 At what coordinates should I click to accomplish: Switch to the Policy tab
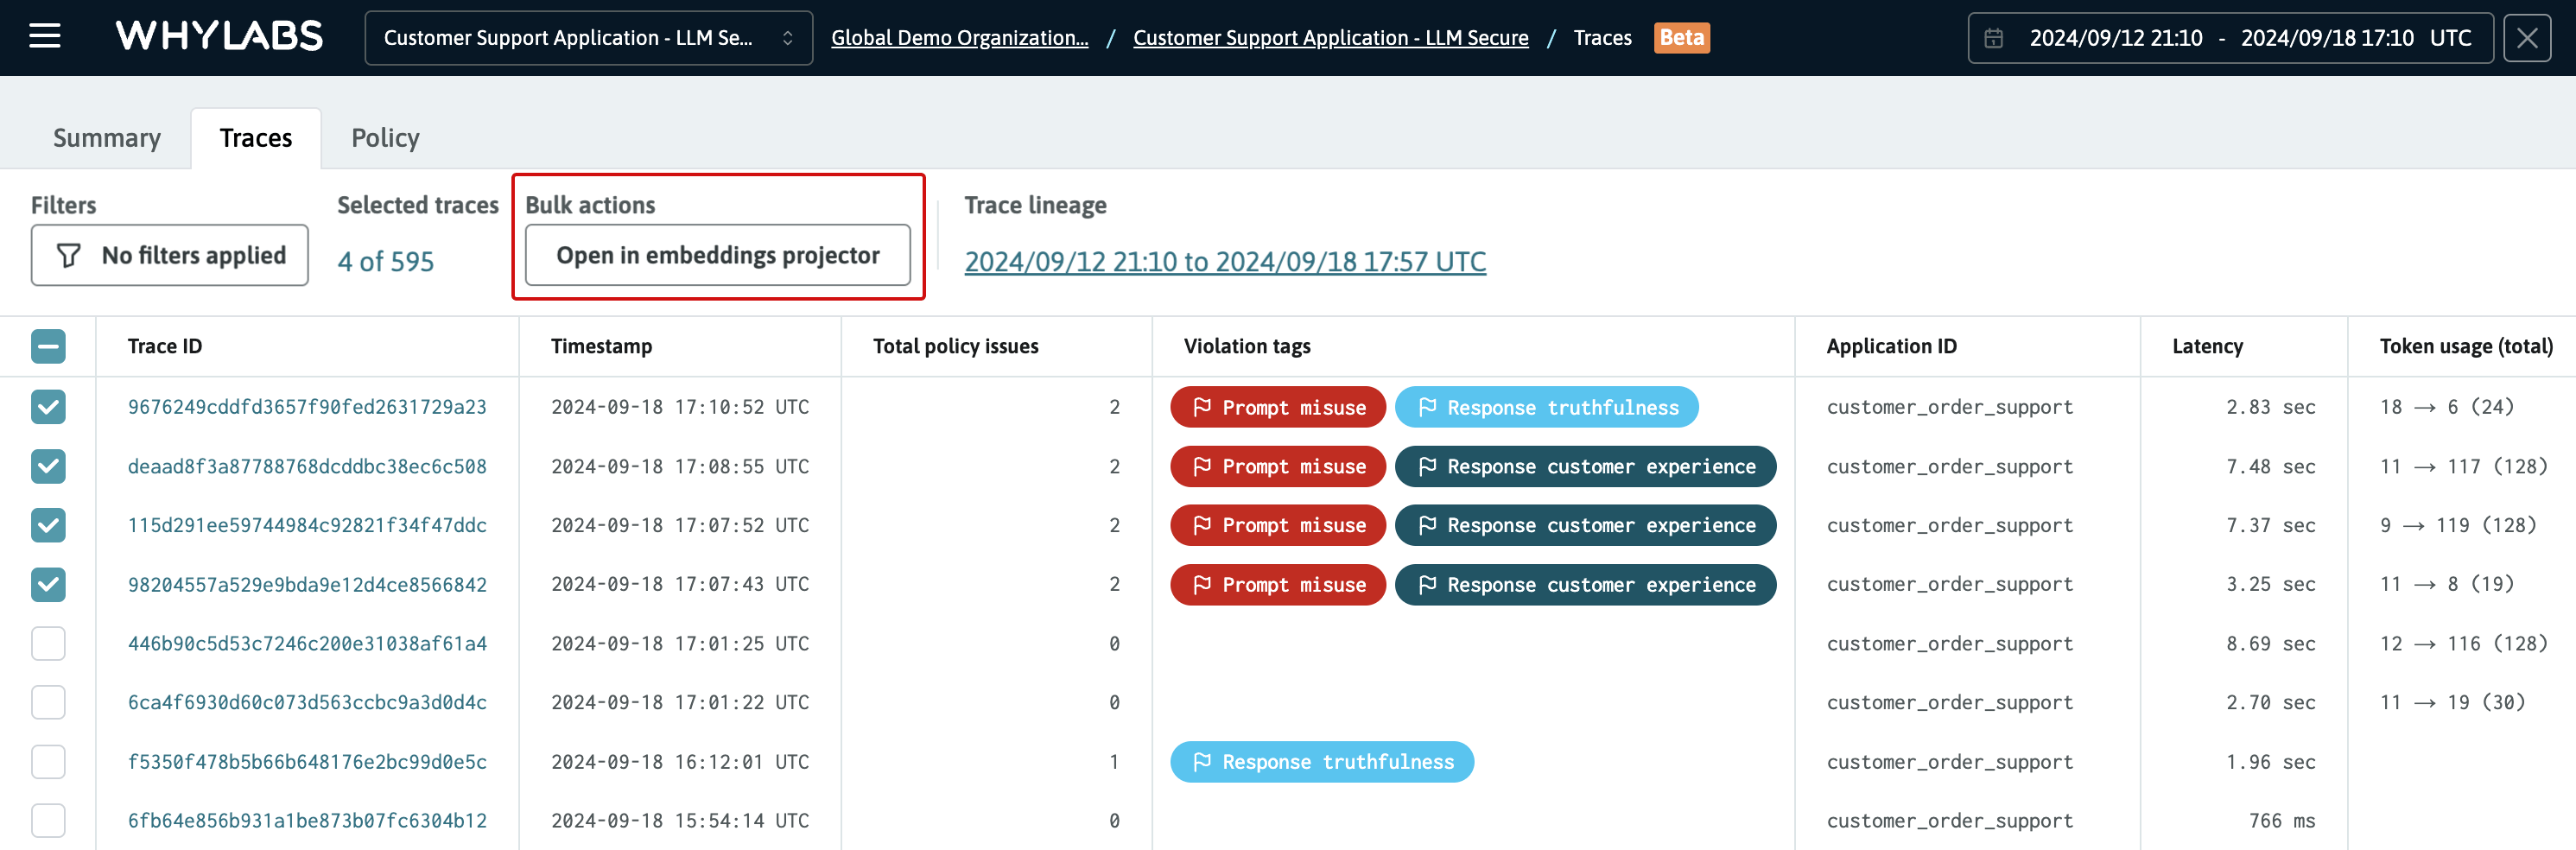[385, 138]
